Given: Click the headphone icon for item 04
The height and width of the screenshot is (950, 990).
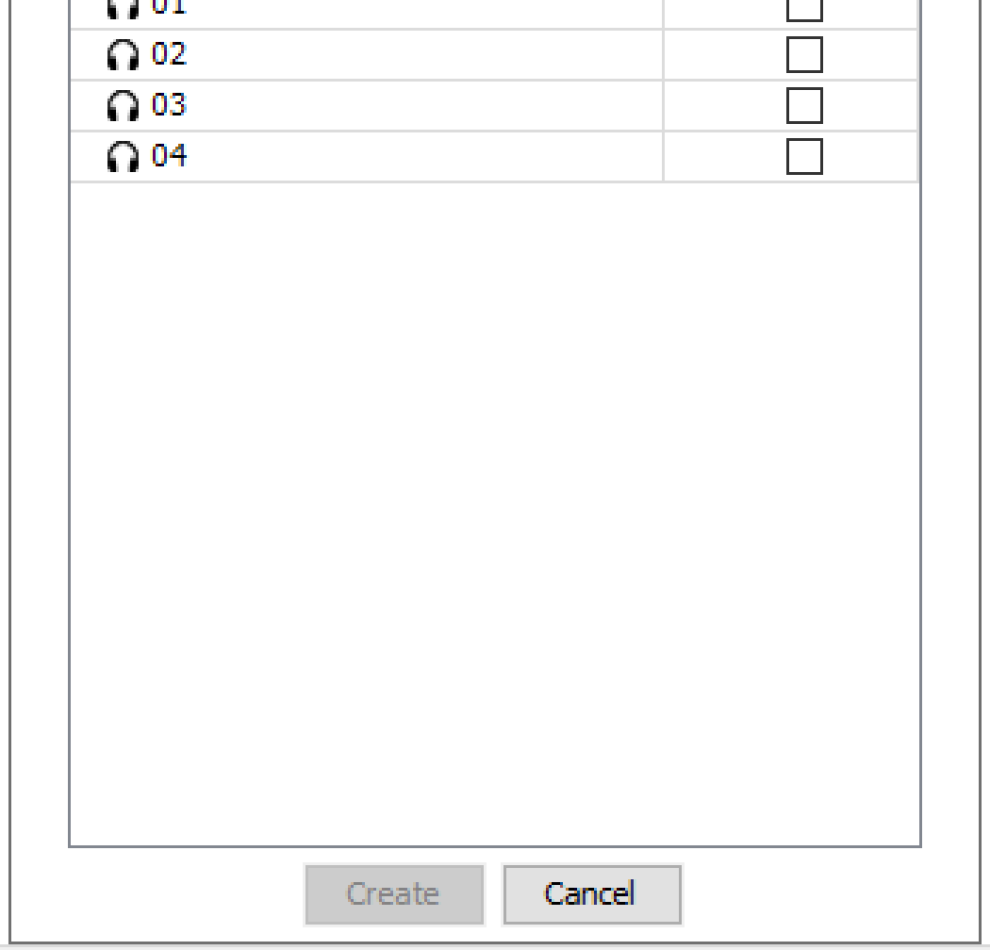Looking at the screenshot, I should 122,157.
